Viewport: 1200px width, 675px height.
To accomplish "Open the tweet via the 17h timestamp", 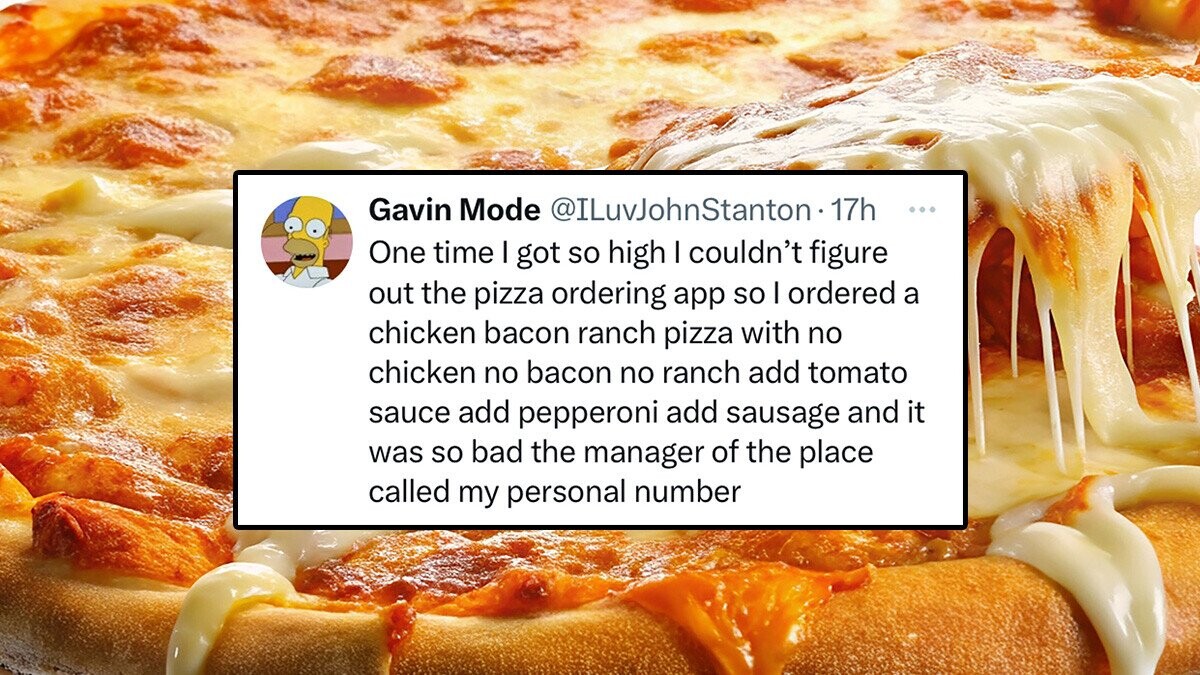I will tap(853, 210).
